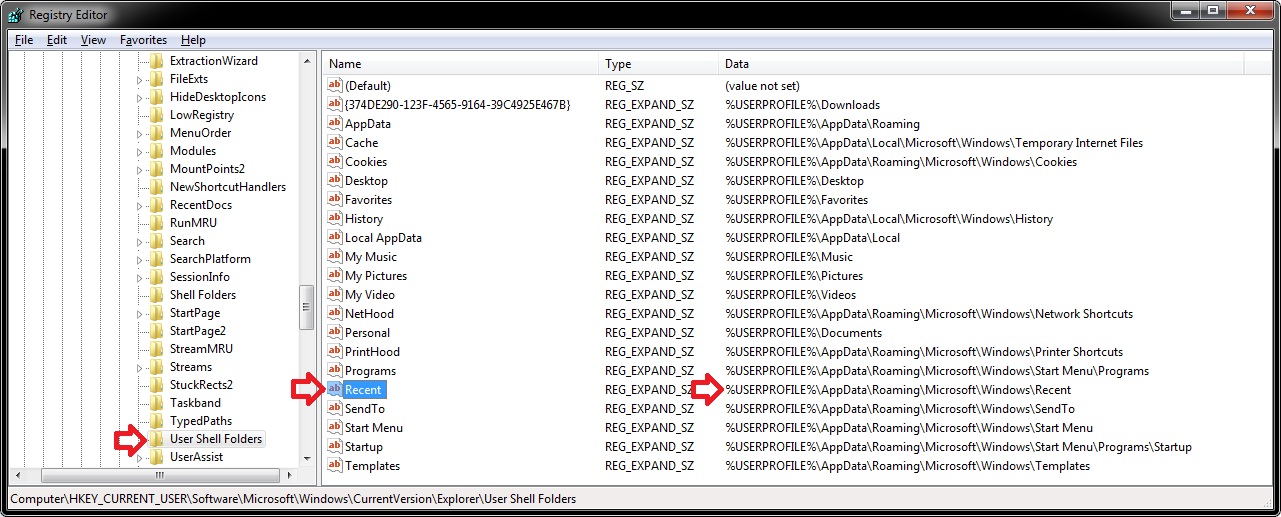Screen dimensions: 1281x517
Task: Click the folder icon beside LowRegistry
Action: click(156, 115)
